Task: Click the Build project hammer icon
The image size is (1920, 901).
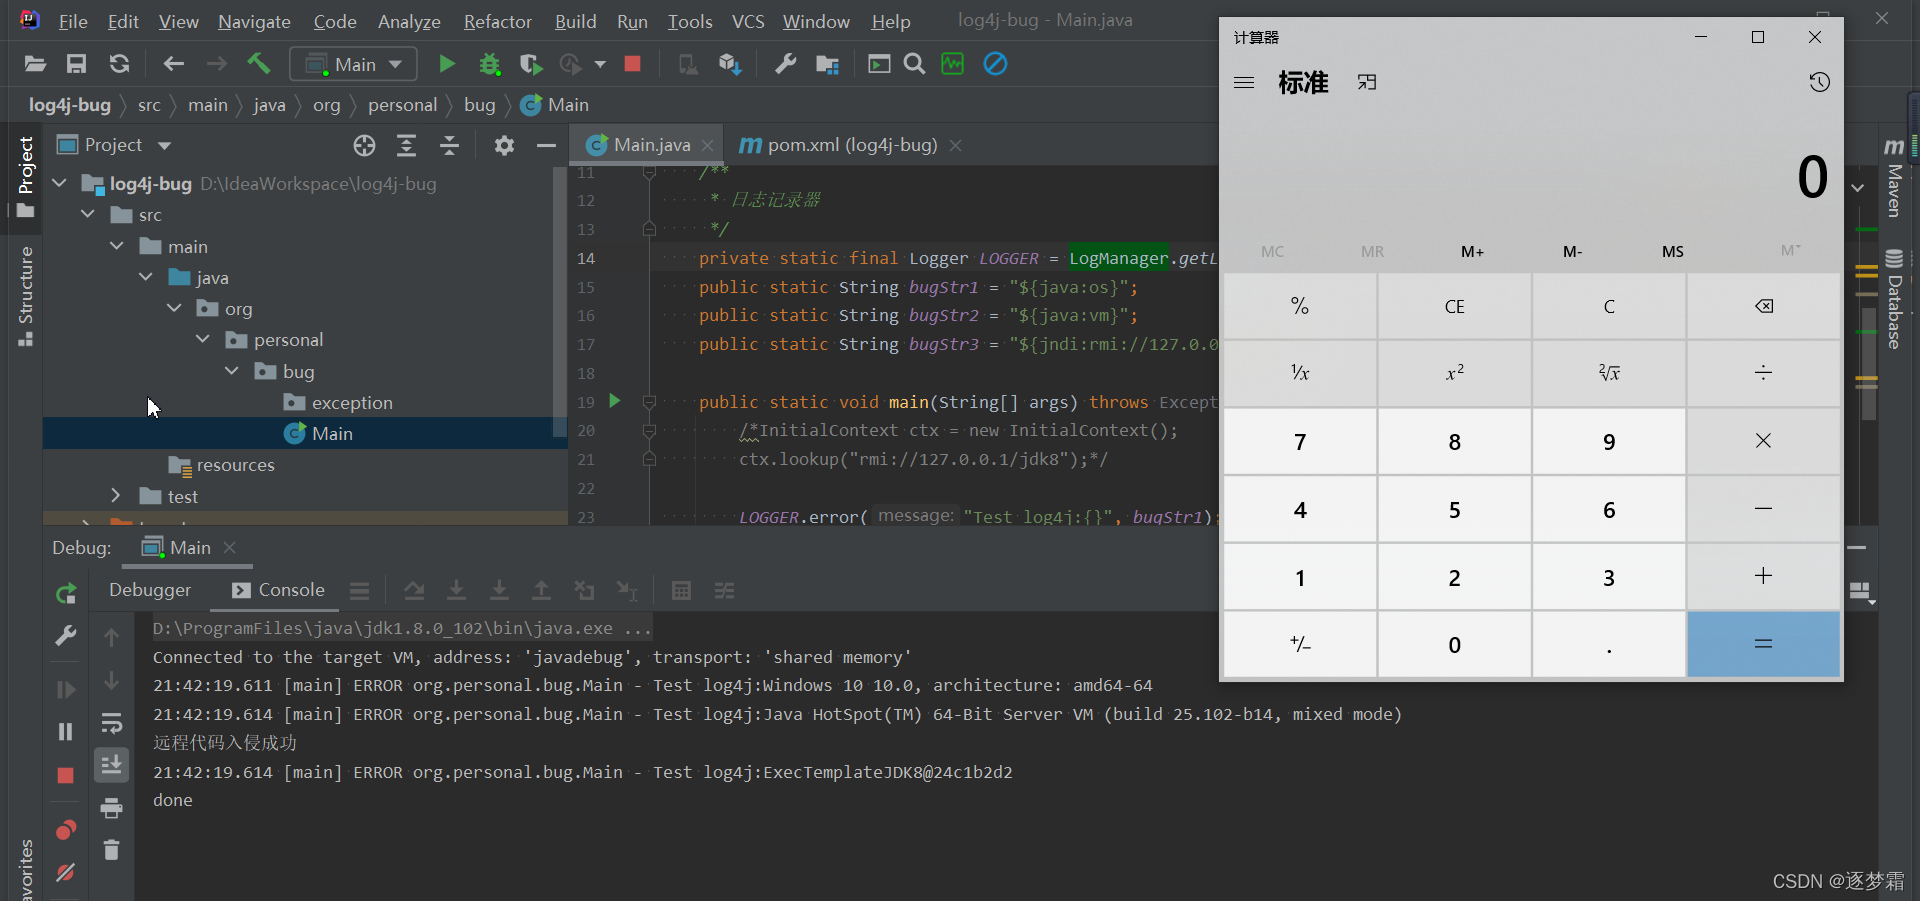Action: (x=259, y=64)
